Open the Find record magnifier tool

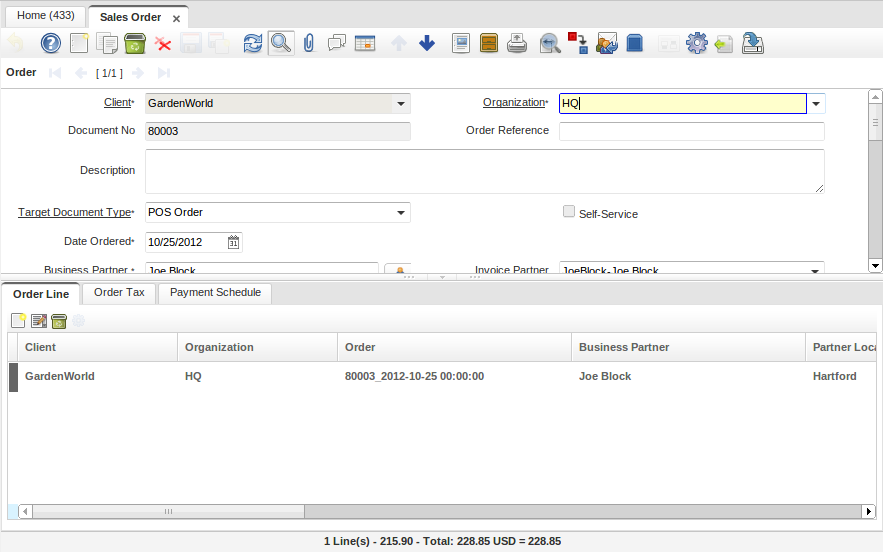click(x=281, y=43)
